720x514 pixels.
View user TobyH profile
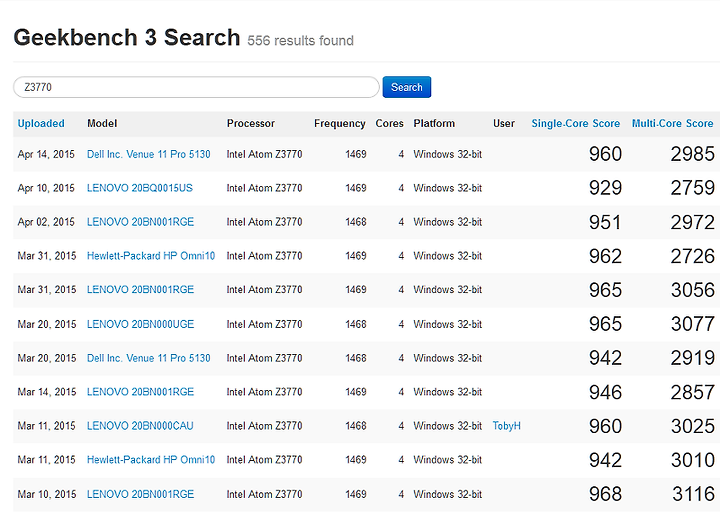point(506,426)
